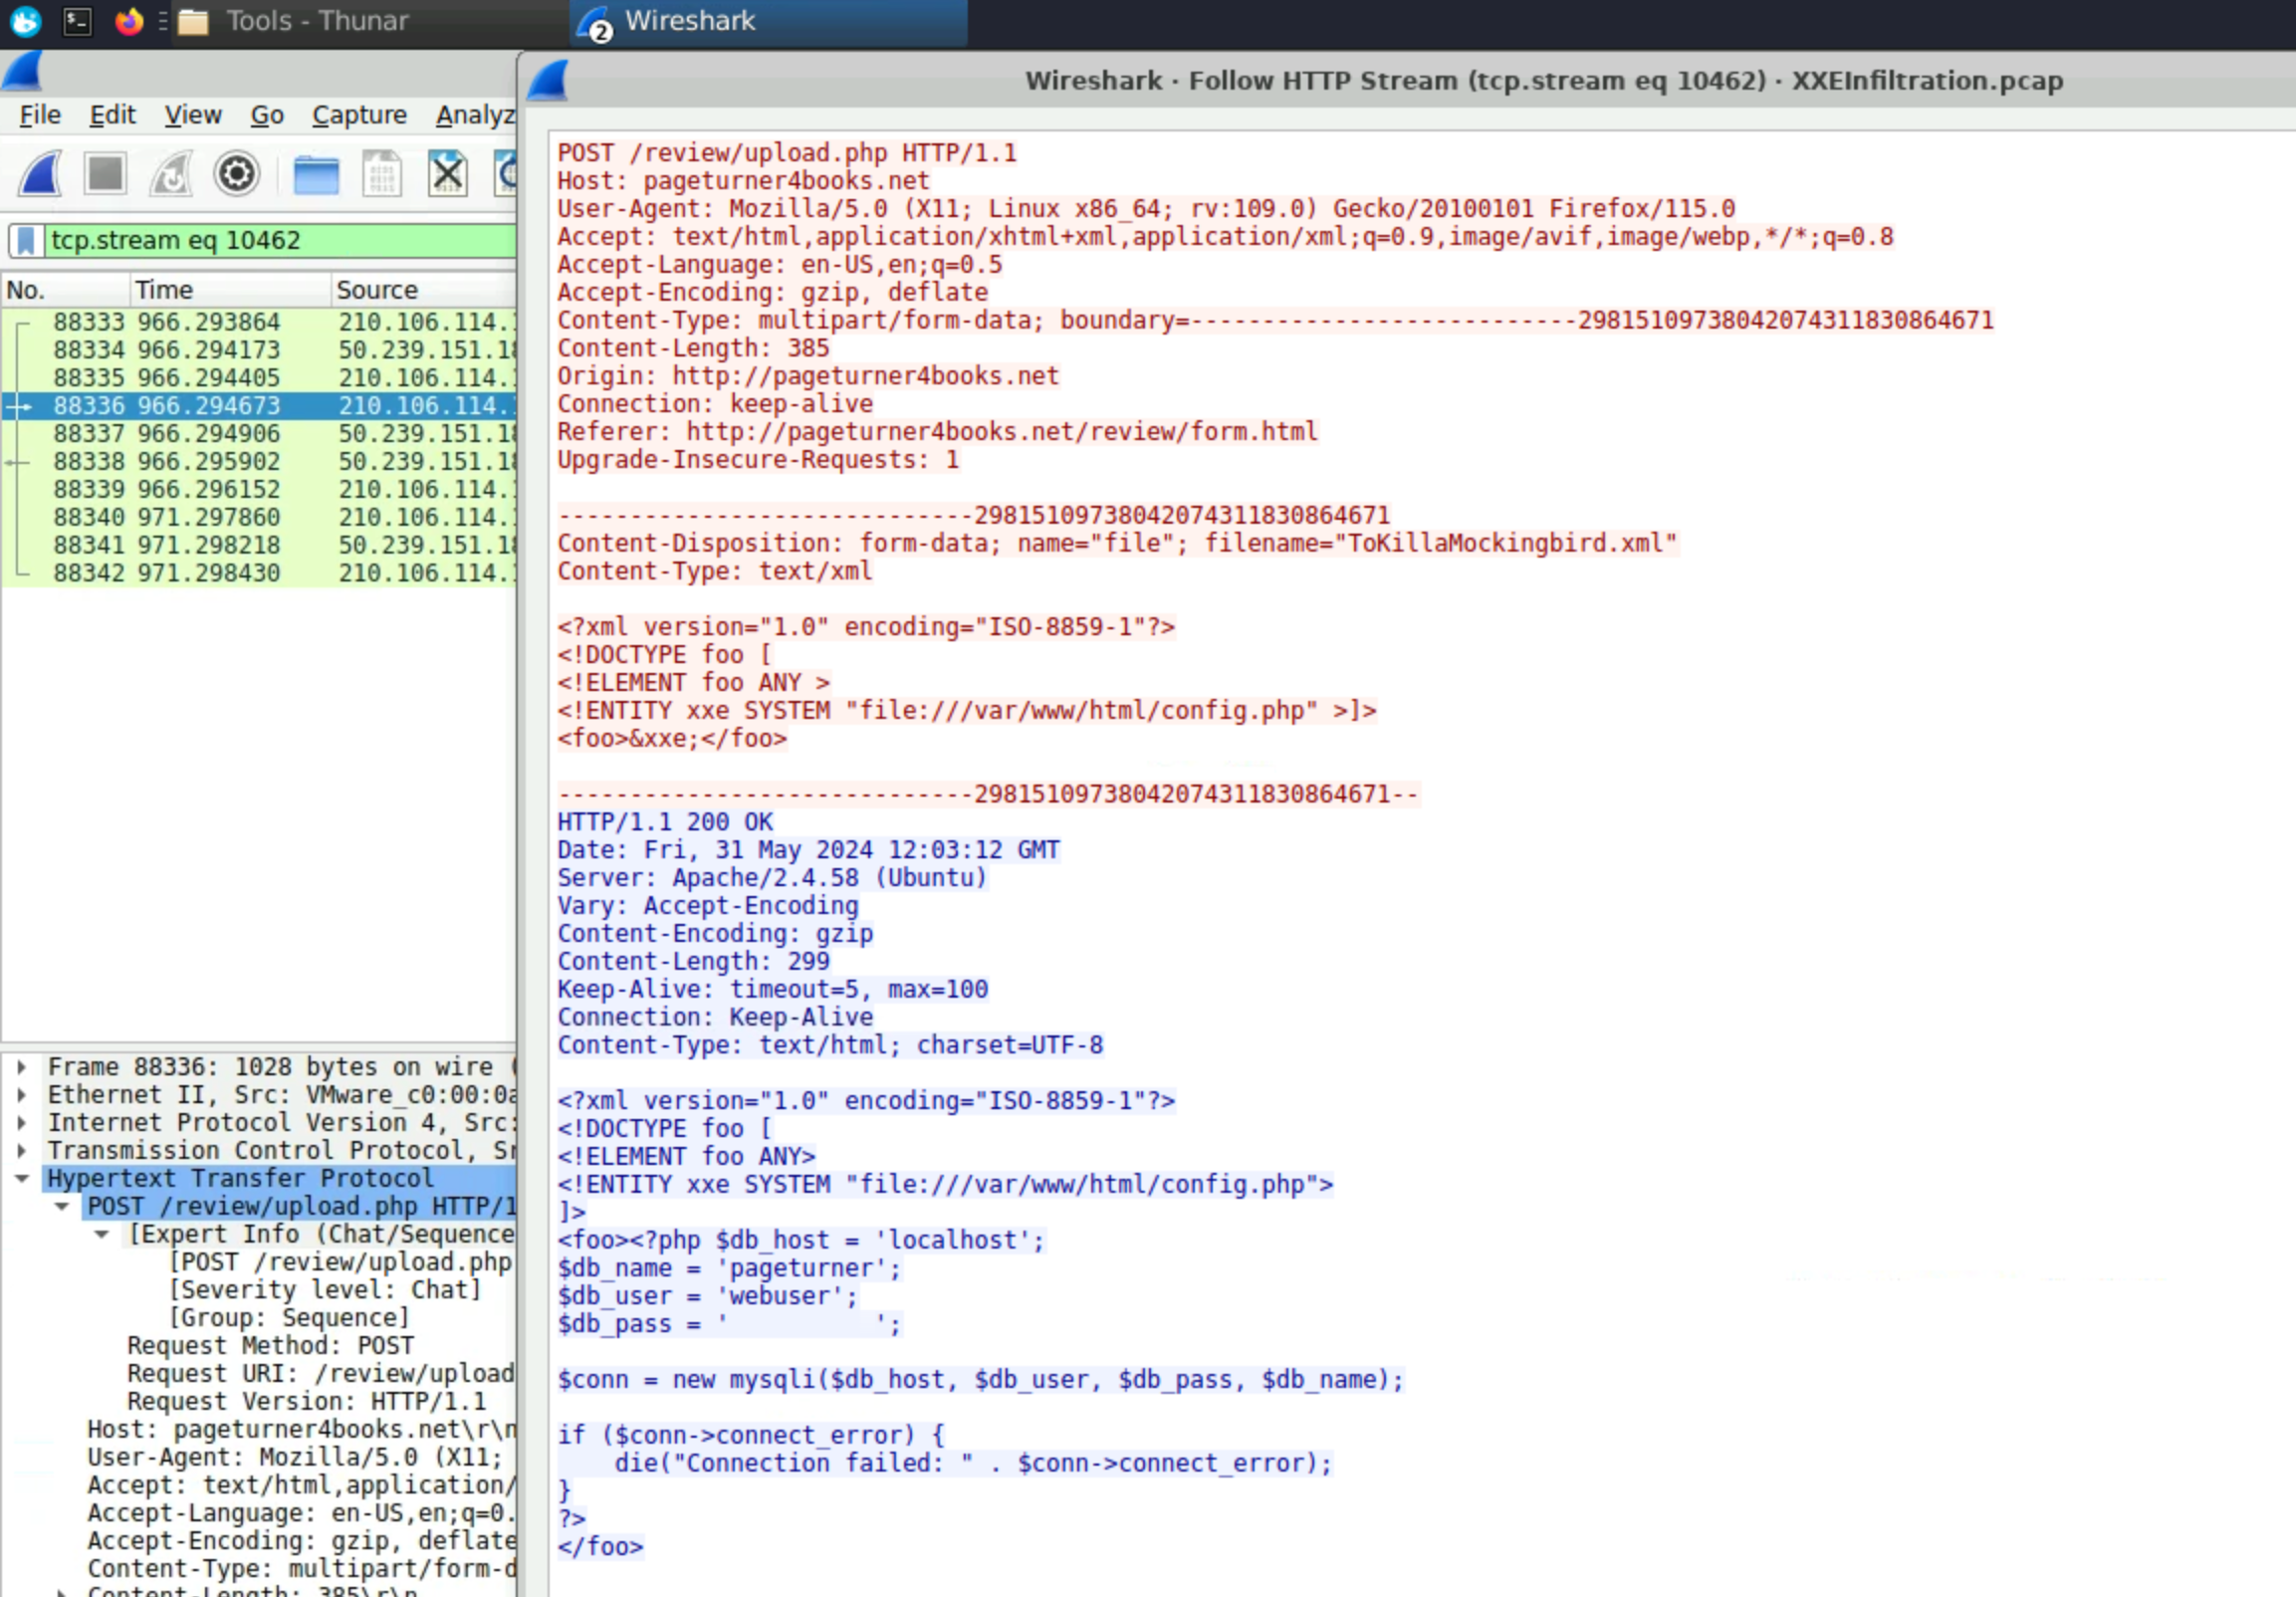The height and width of the screenshot is (1597, 2296).
Task: Open Firefox from the top panel
Action: 129,21
